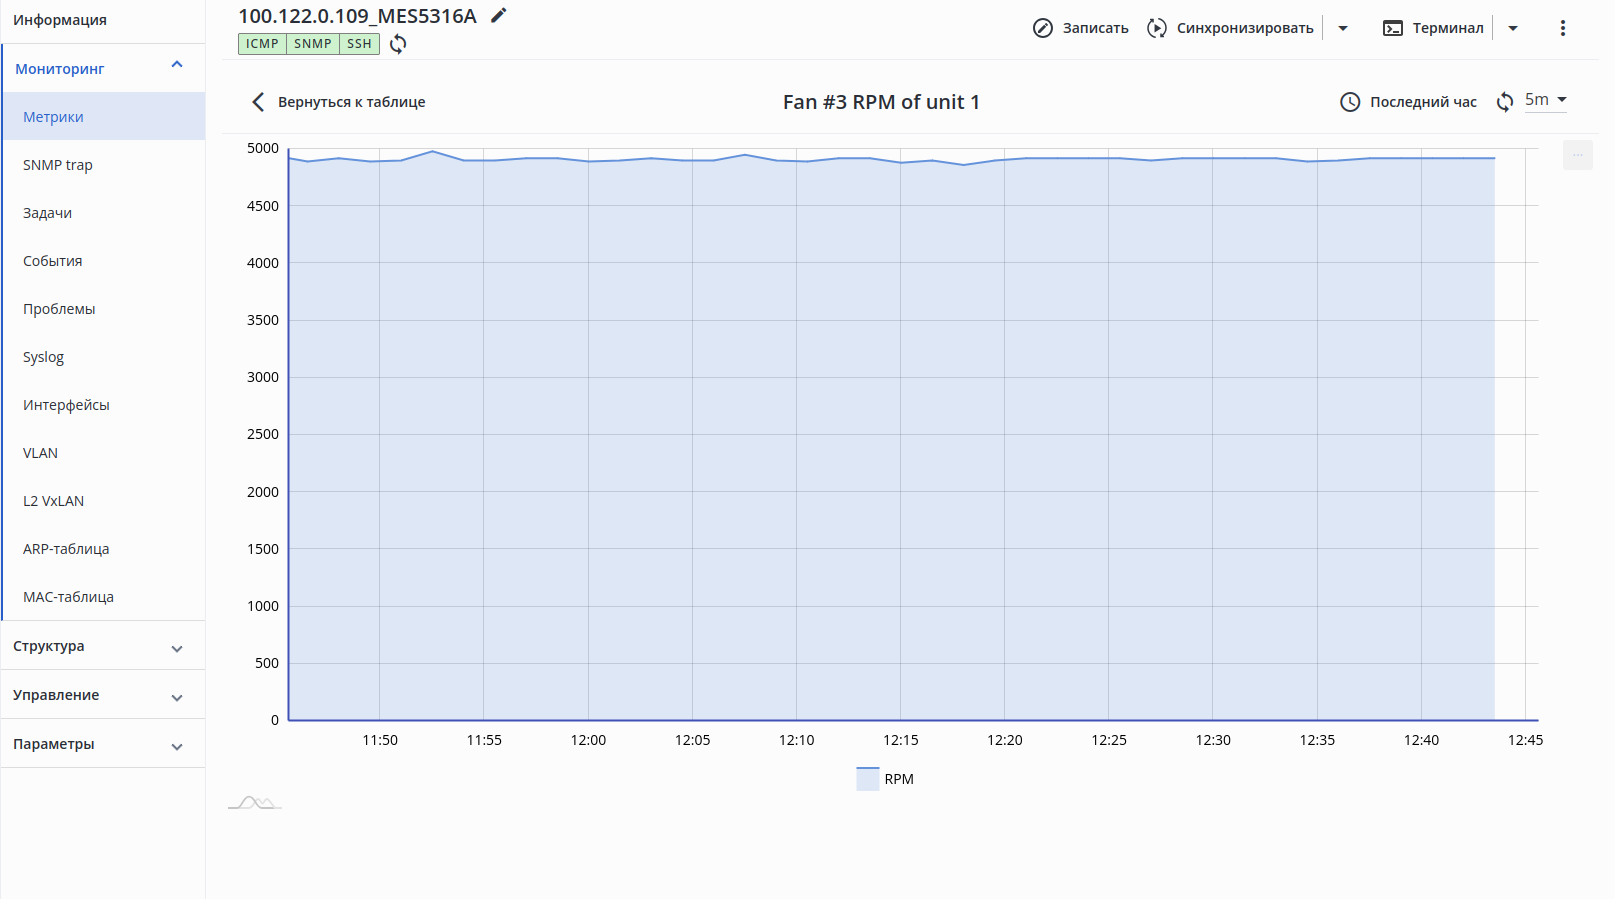Image resolution: width=1615 pixels, height=899 pixels.
Task: Open the dropdown arrow next to Синхронизировать
Action: click(x=1343, y=28)
